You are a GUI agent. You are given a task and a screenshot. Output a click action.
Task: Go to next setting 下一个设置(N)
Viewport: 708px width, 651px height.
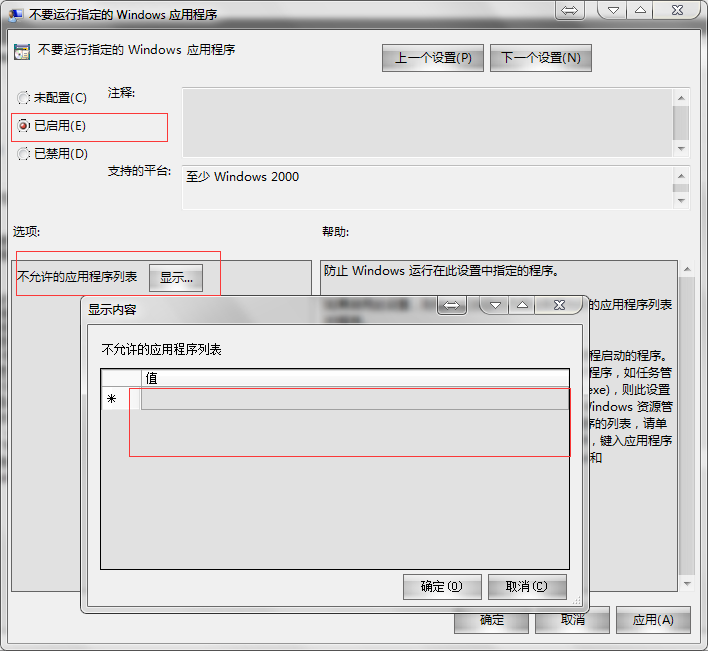(x=540, y=58)
